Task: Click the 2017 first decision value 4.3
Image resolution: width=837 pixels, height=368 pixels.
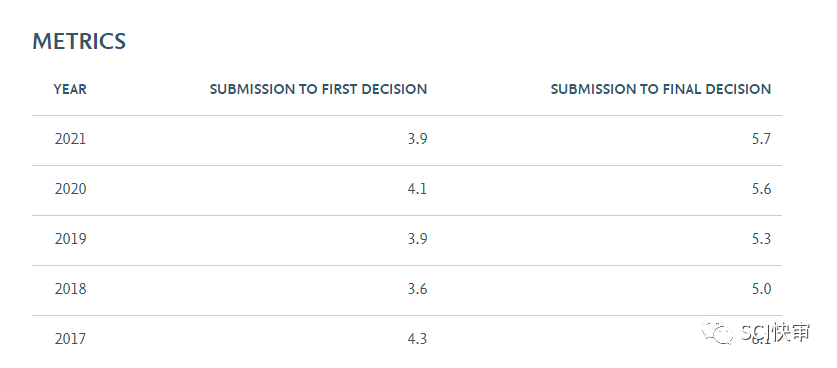Action: tap(417, 339)
